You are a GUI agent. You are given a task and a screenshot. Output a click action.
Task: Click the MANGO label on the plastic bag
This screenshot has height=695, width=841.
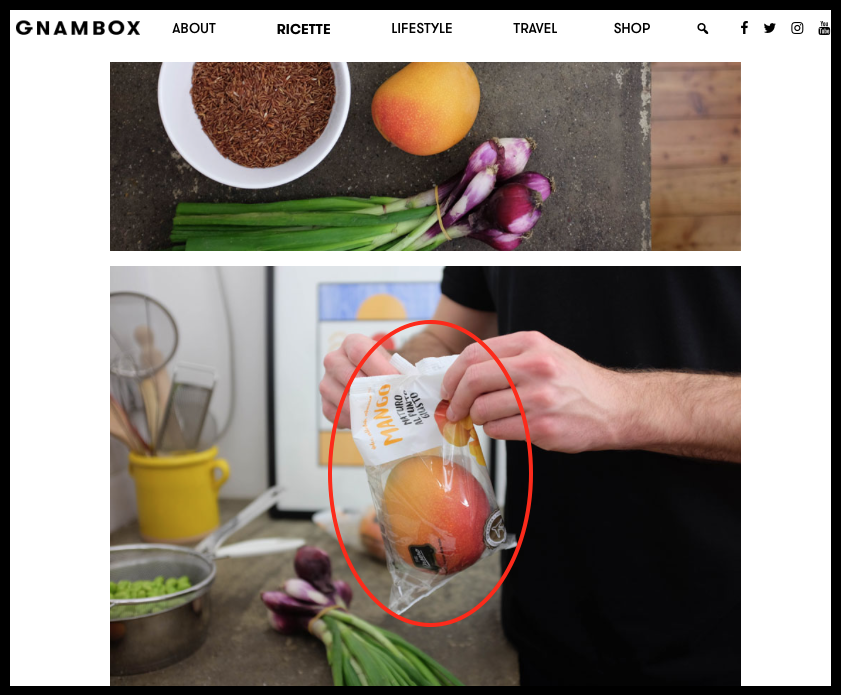point(392,414)
